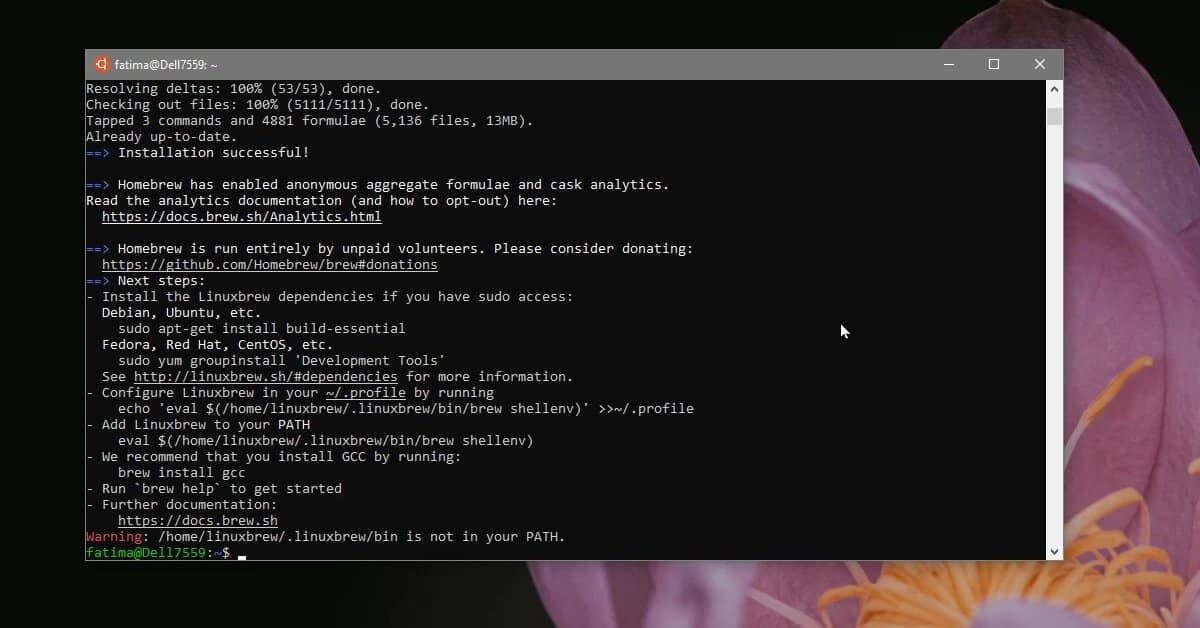The image size is (1200, 628).
Task: Open the docs.brew.sh documentation link
Action: (198, 520)
